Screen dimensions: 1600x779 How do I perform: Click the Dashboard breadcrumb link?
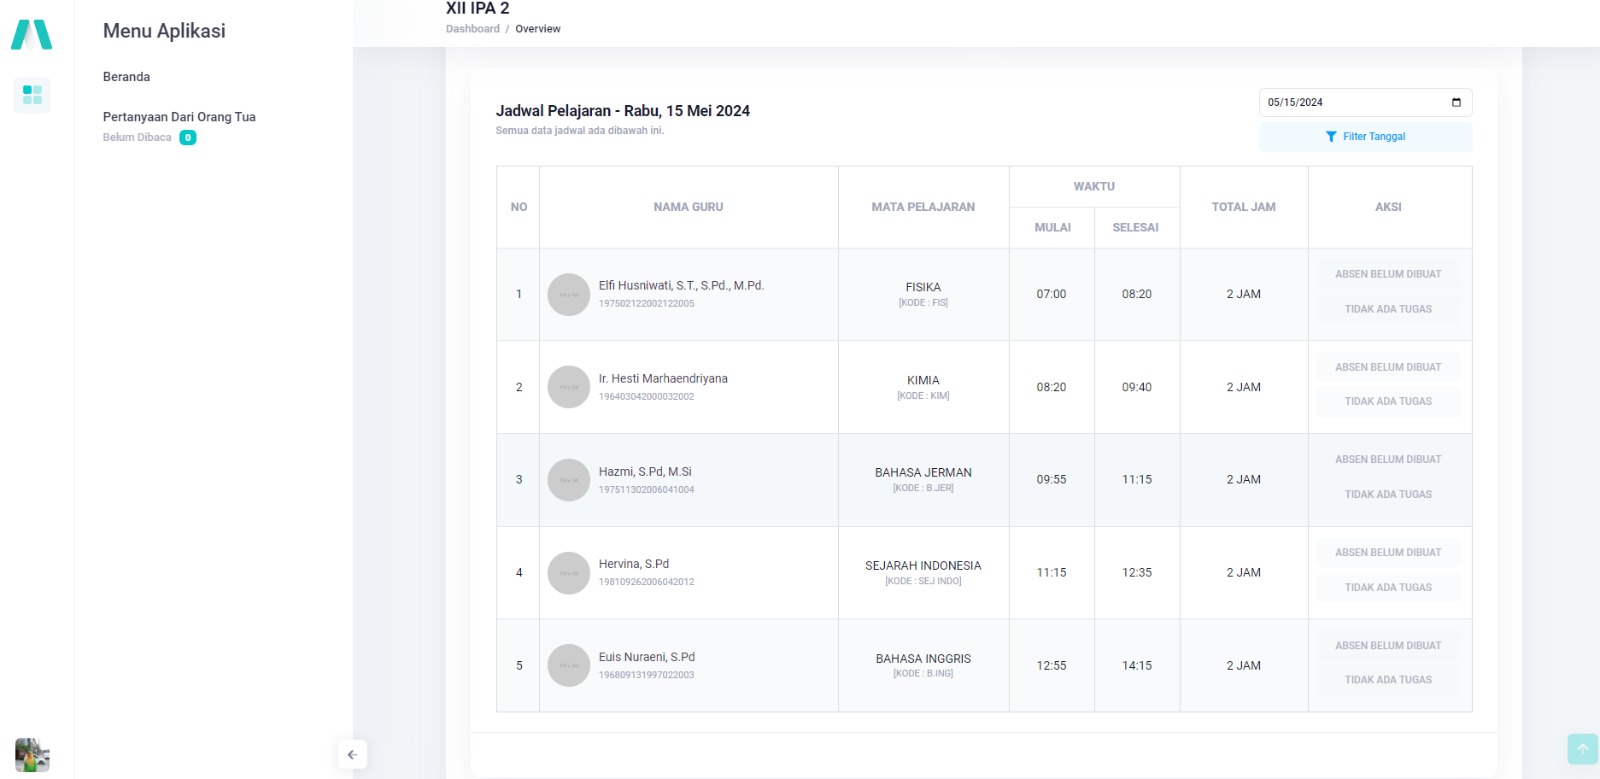472,29
